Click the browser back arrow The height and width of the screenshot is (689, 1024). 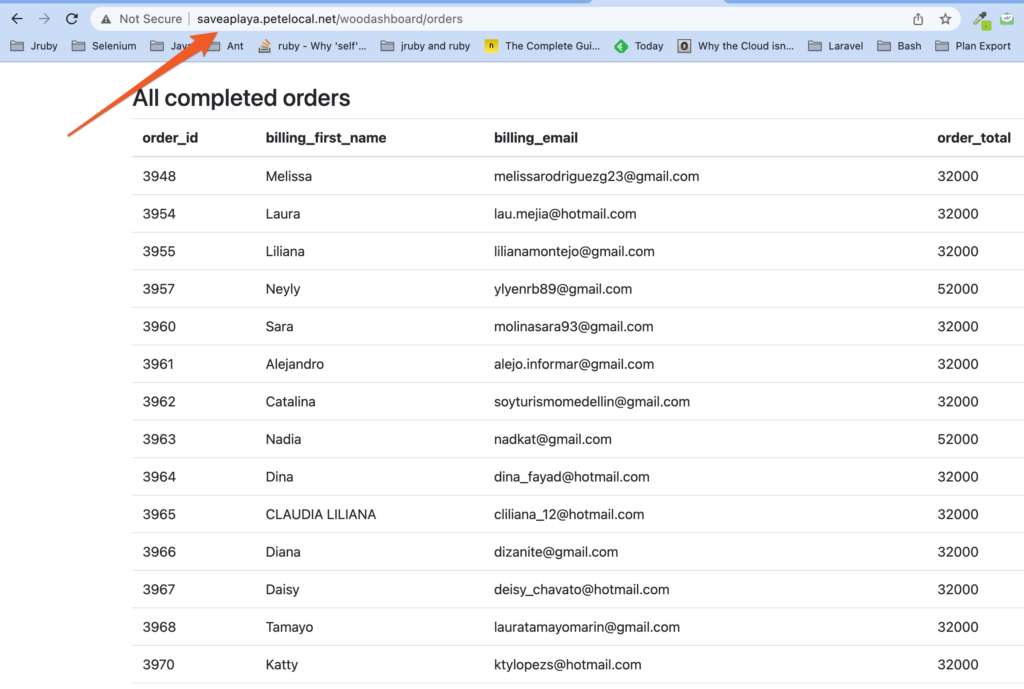[17, 19]
